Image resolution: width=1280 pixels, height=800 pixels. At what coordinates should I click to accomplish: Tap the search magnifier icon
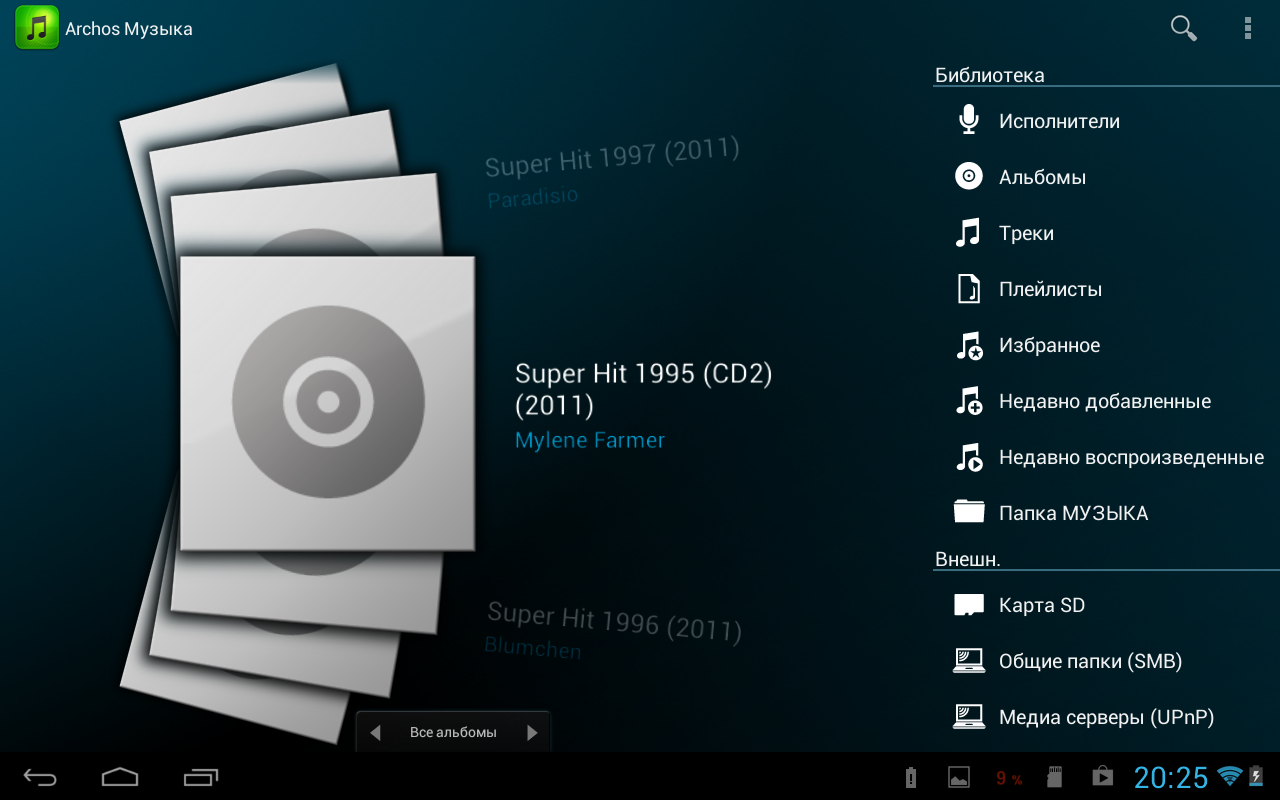click(x=1184, y=28)
